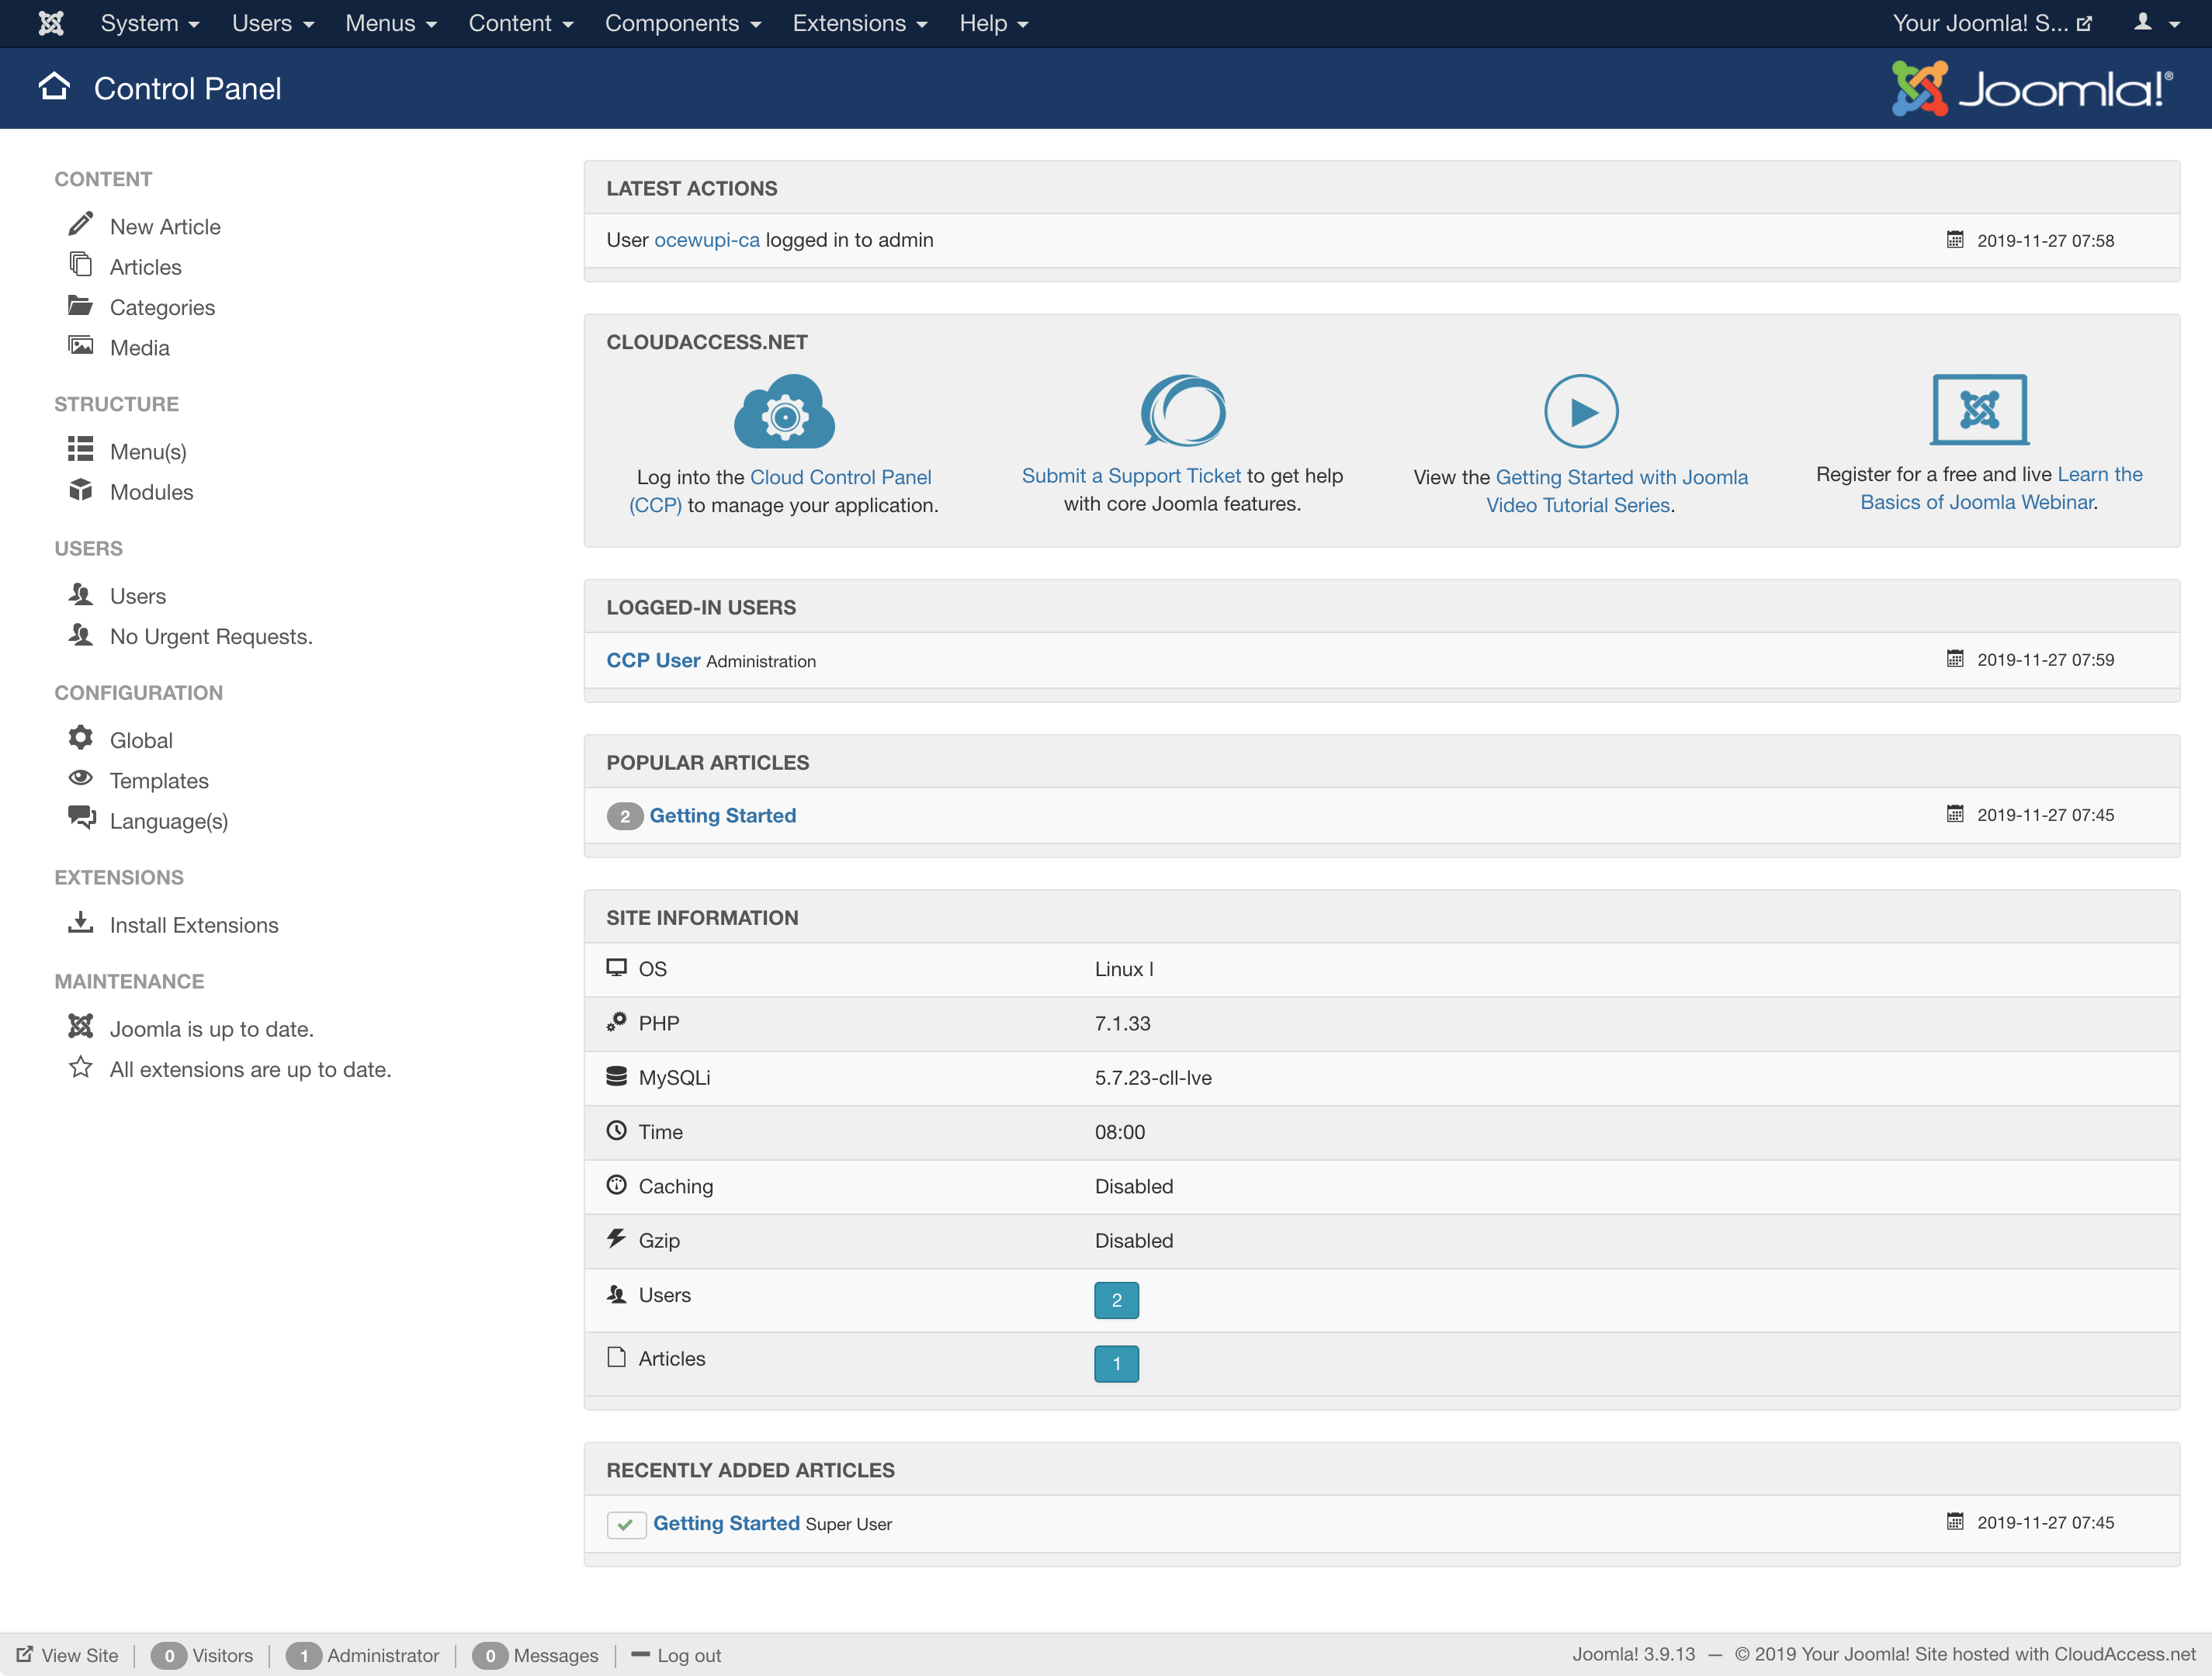Select Install Extensions in sidebar
This screenshot has width=2212, height=1676.
194,925
